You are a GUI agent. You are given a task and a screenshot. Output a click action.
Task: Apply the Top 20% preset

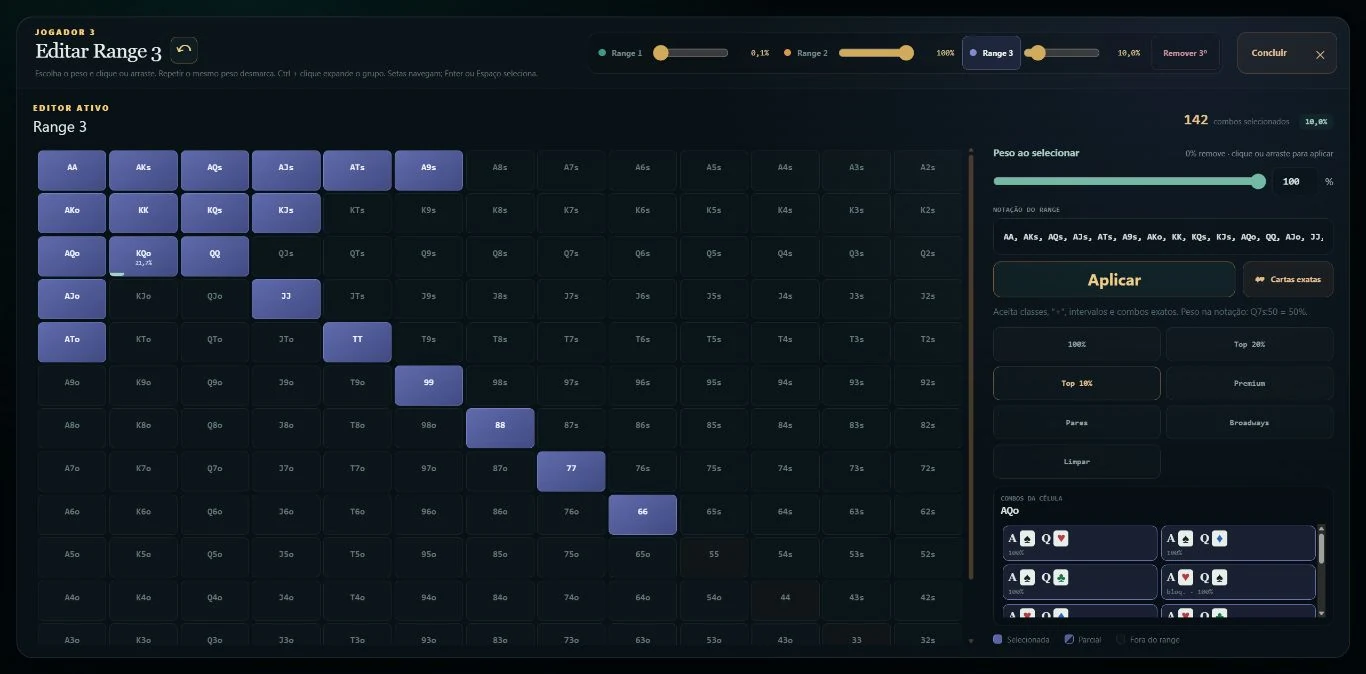coord(1249,344)
